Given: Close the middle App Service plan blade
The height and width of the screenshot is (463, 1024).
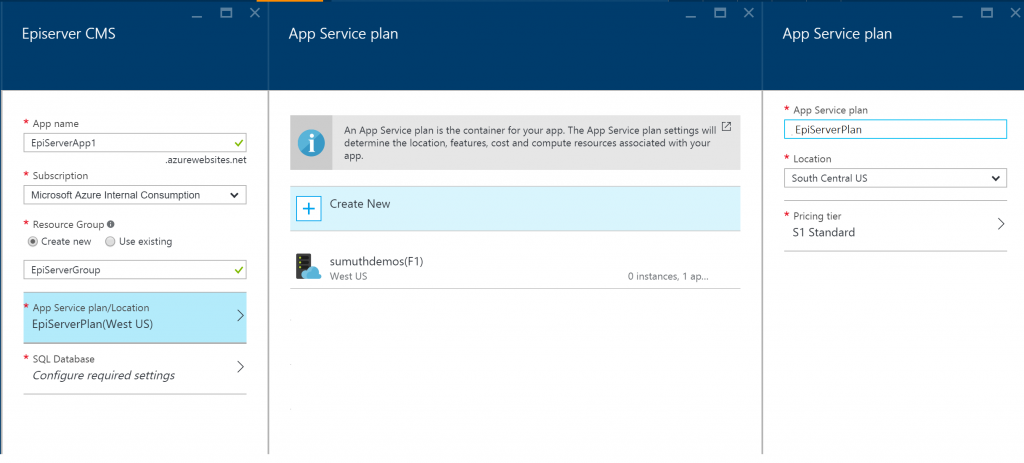Looking at the screenshot, I should [749, 13].
